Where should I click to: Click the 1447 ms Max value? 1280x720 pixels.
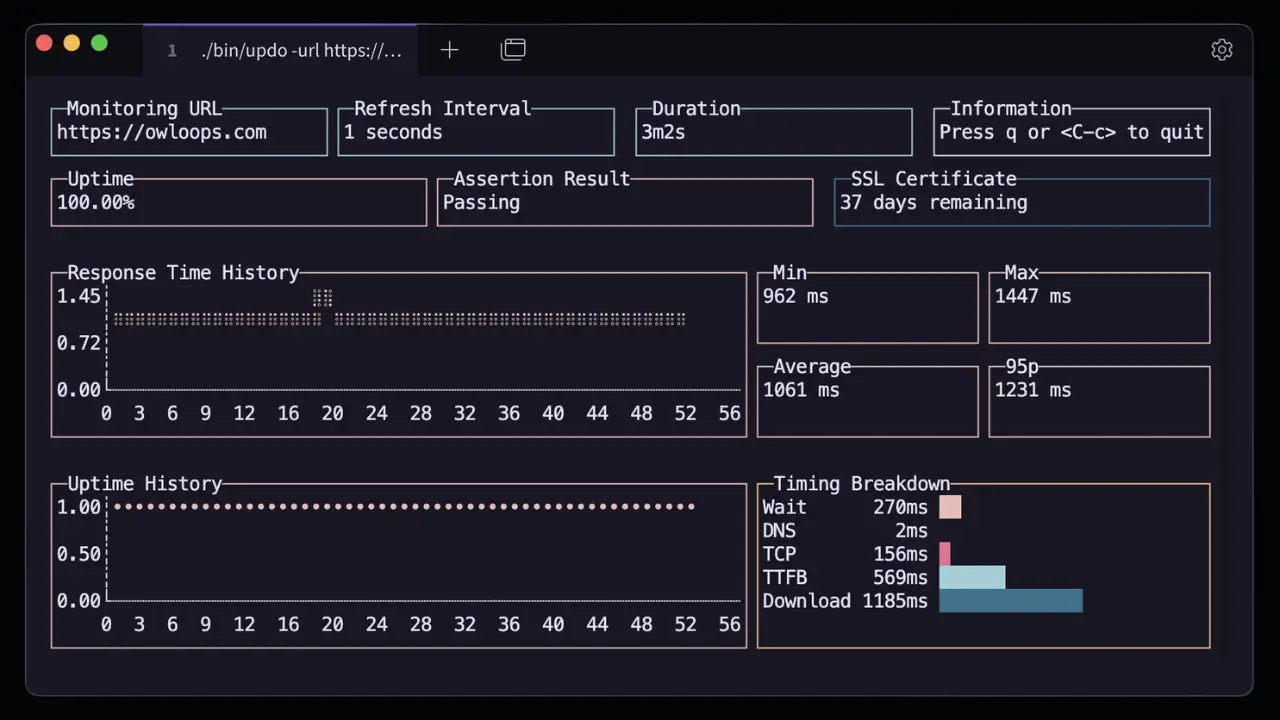[x=1032, y=297]
